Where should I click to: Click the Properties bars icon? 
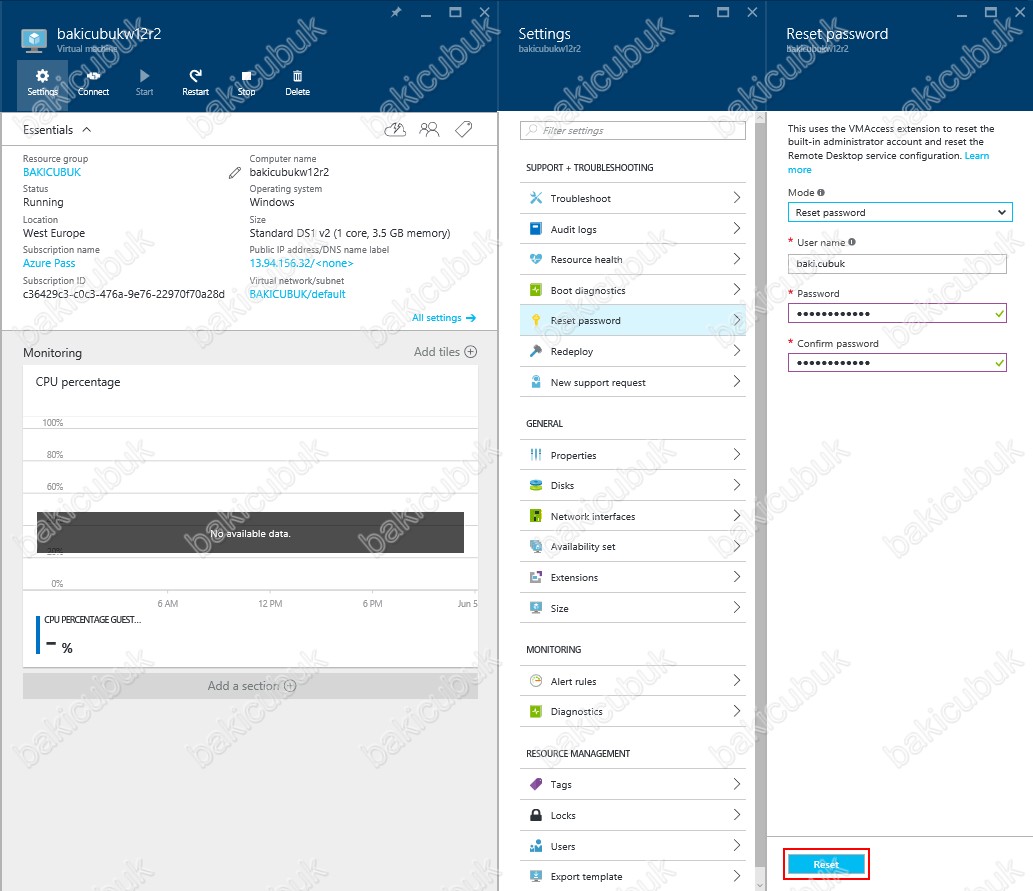click(x=536, y=455)
